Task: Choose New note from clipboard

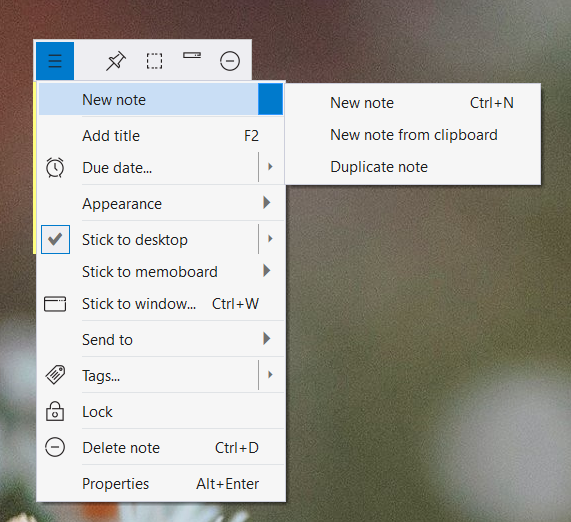Action: [413, 135]
